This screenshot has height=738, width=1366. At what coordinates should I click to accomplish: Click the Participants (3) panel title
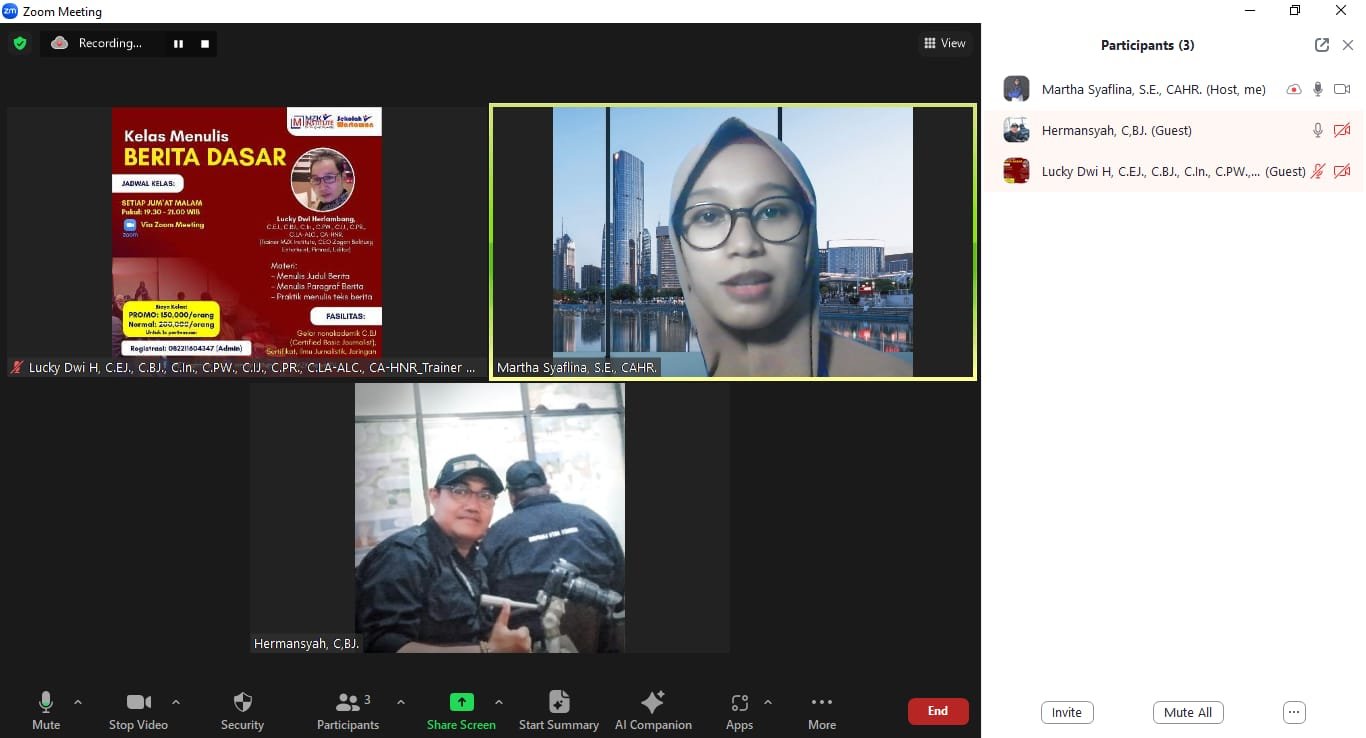click(1147, 45)
